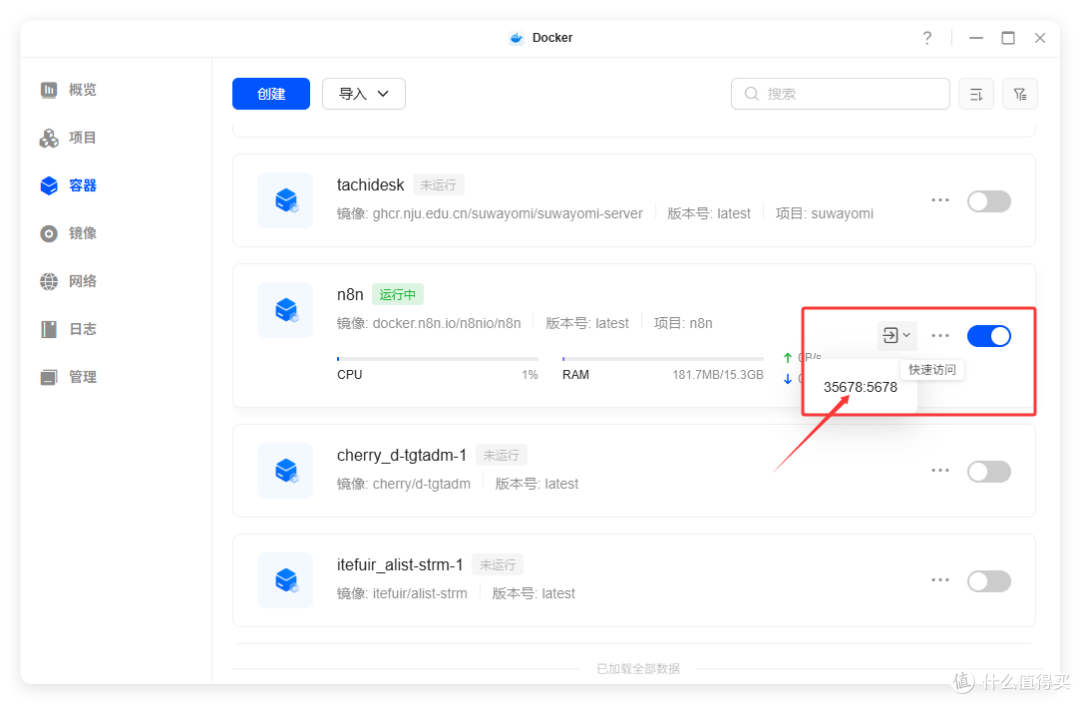This screenshot has height=704, width=1080.
Task: Click the blue 创建 create button
Action: pos(271,94)
